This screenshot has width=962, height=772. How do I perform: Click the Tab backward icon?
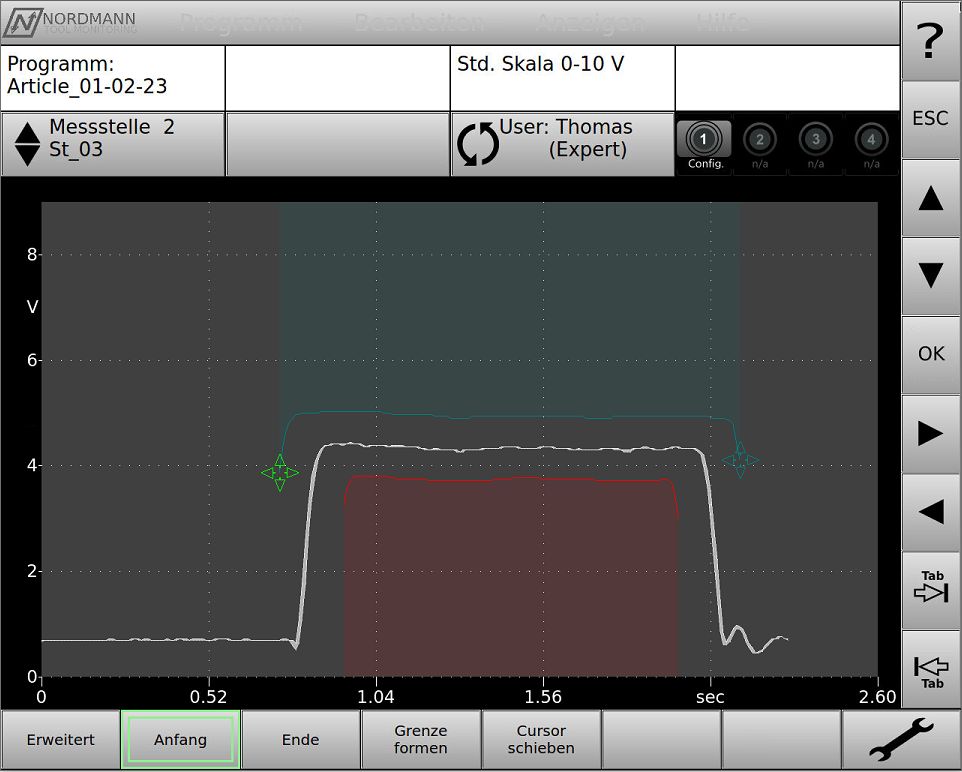point(930,668)
